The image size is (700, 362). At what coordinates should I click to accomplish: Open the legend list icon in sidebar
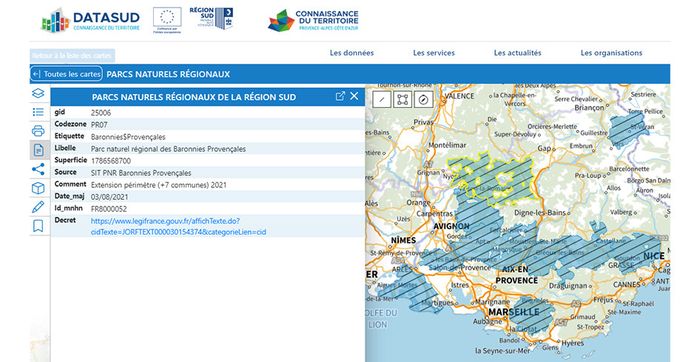point(38,112)
